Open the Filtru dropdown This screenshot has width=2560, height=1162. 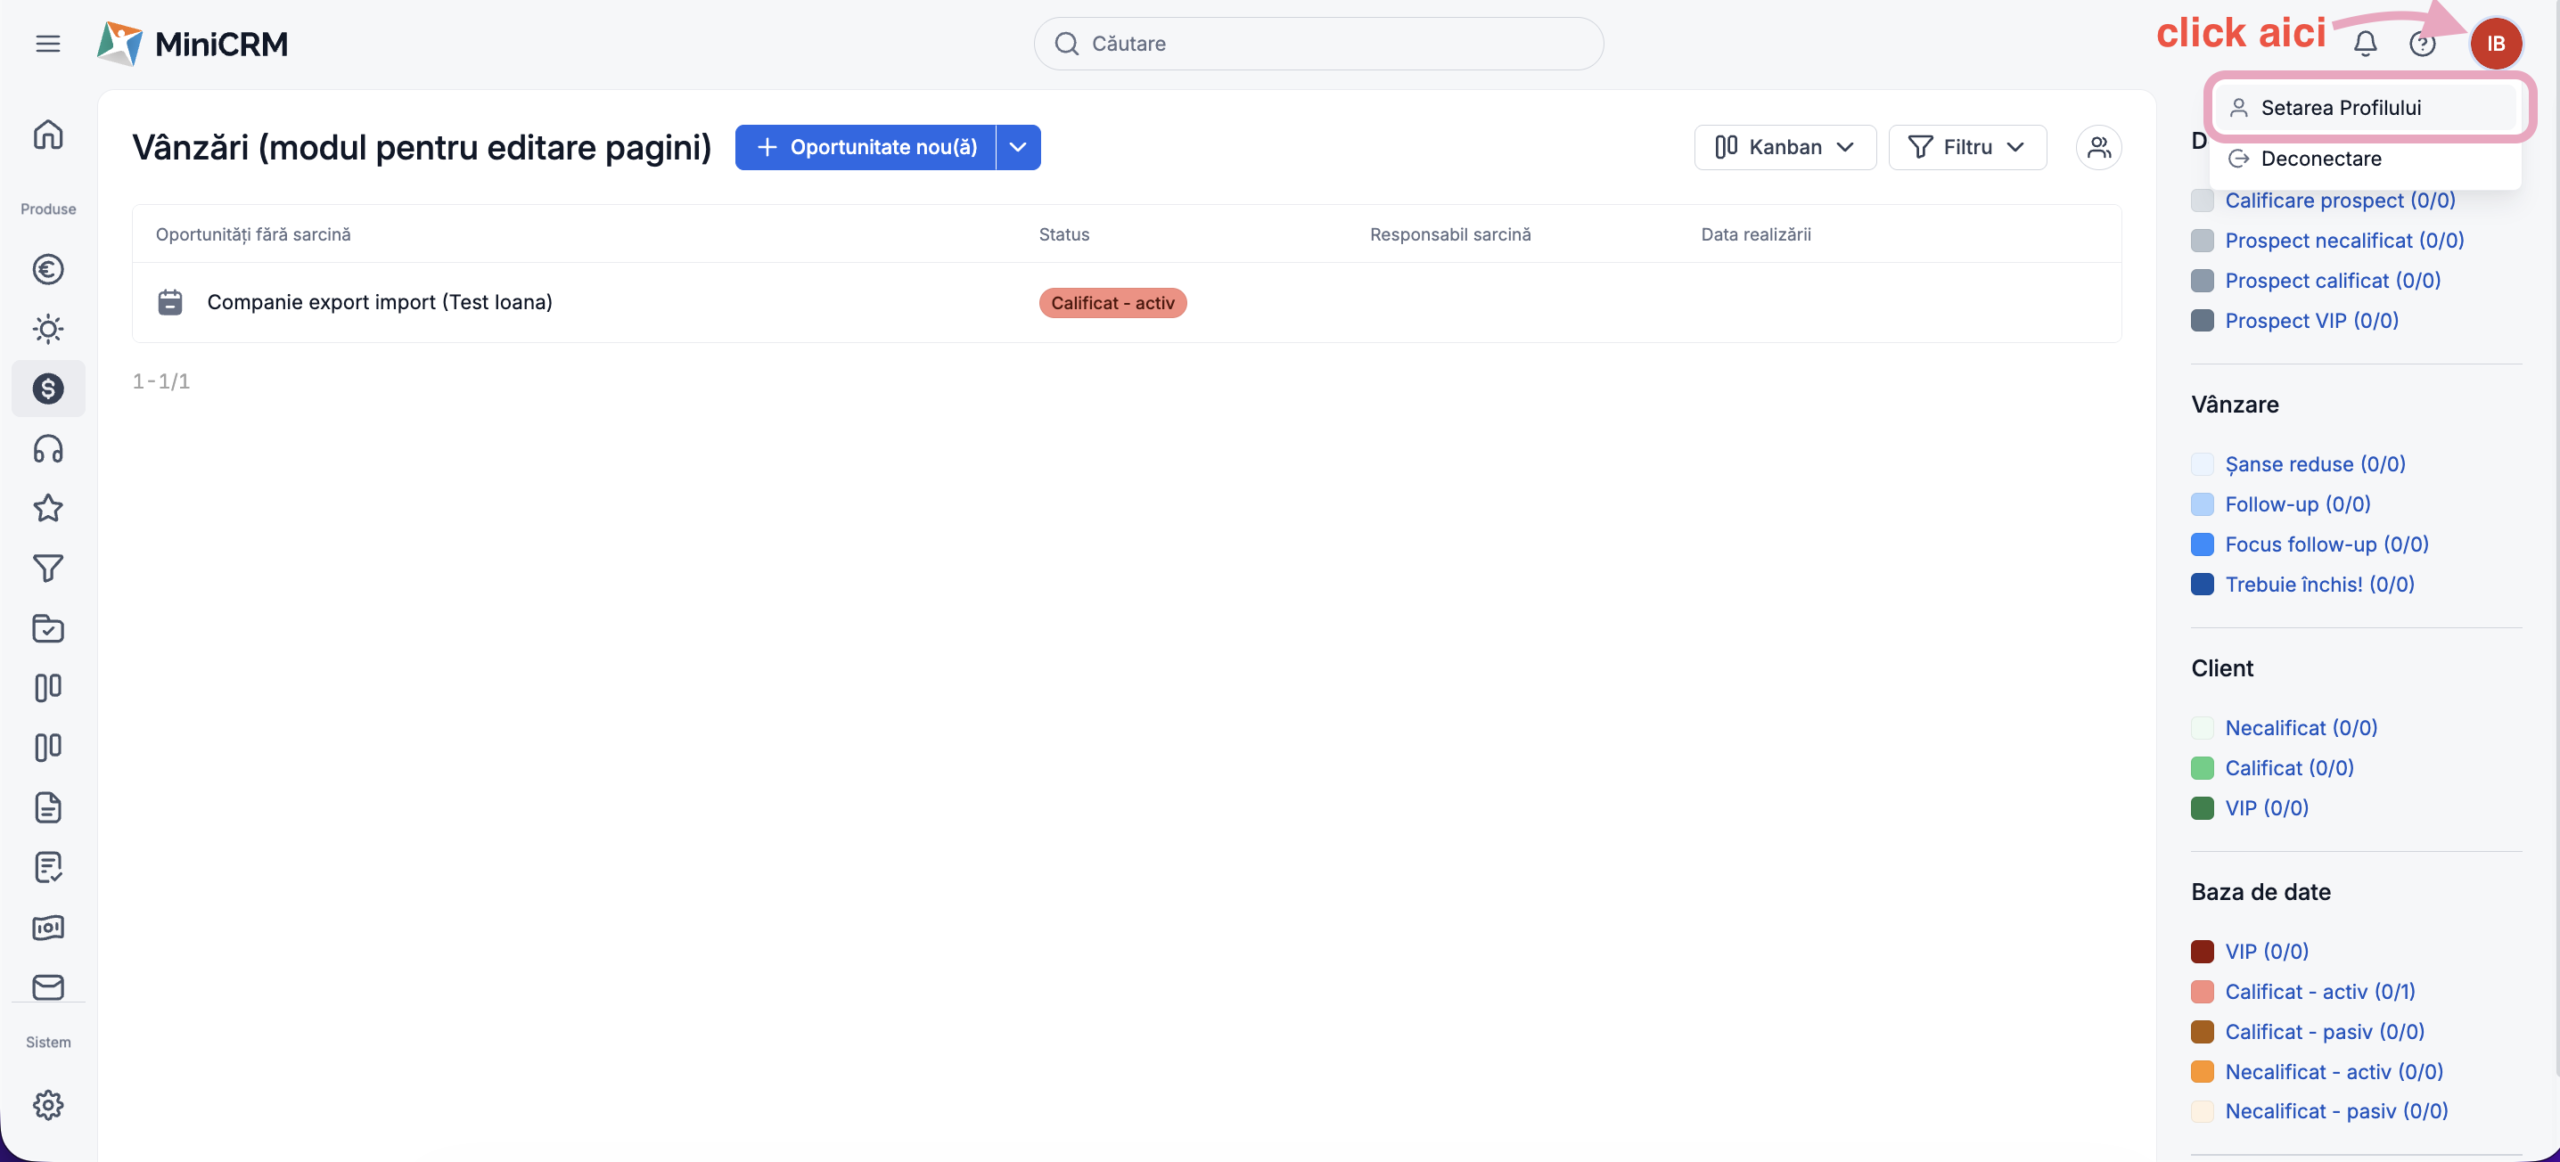[1967, 147]
